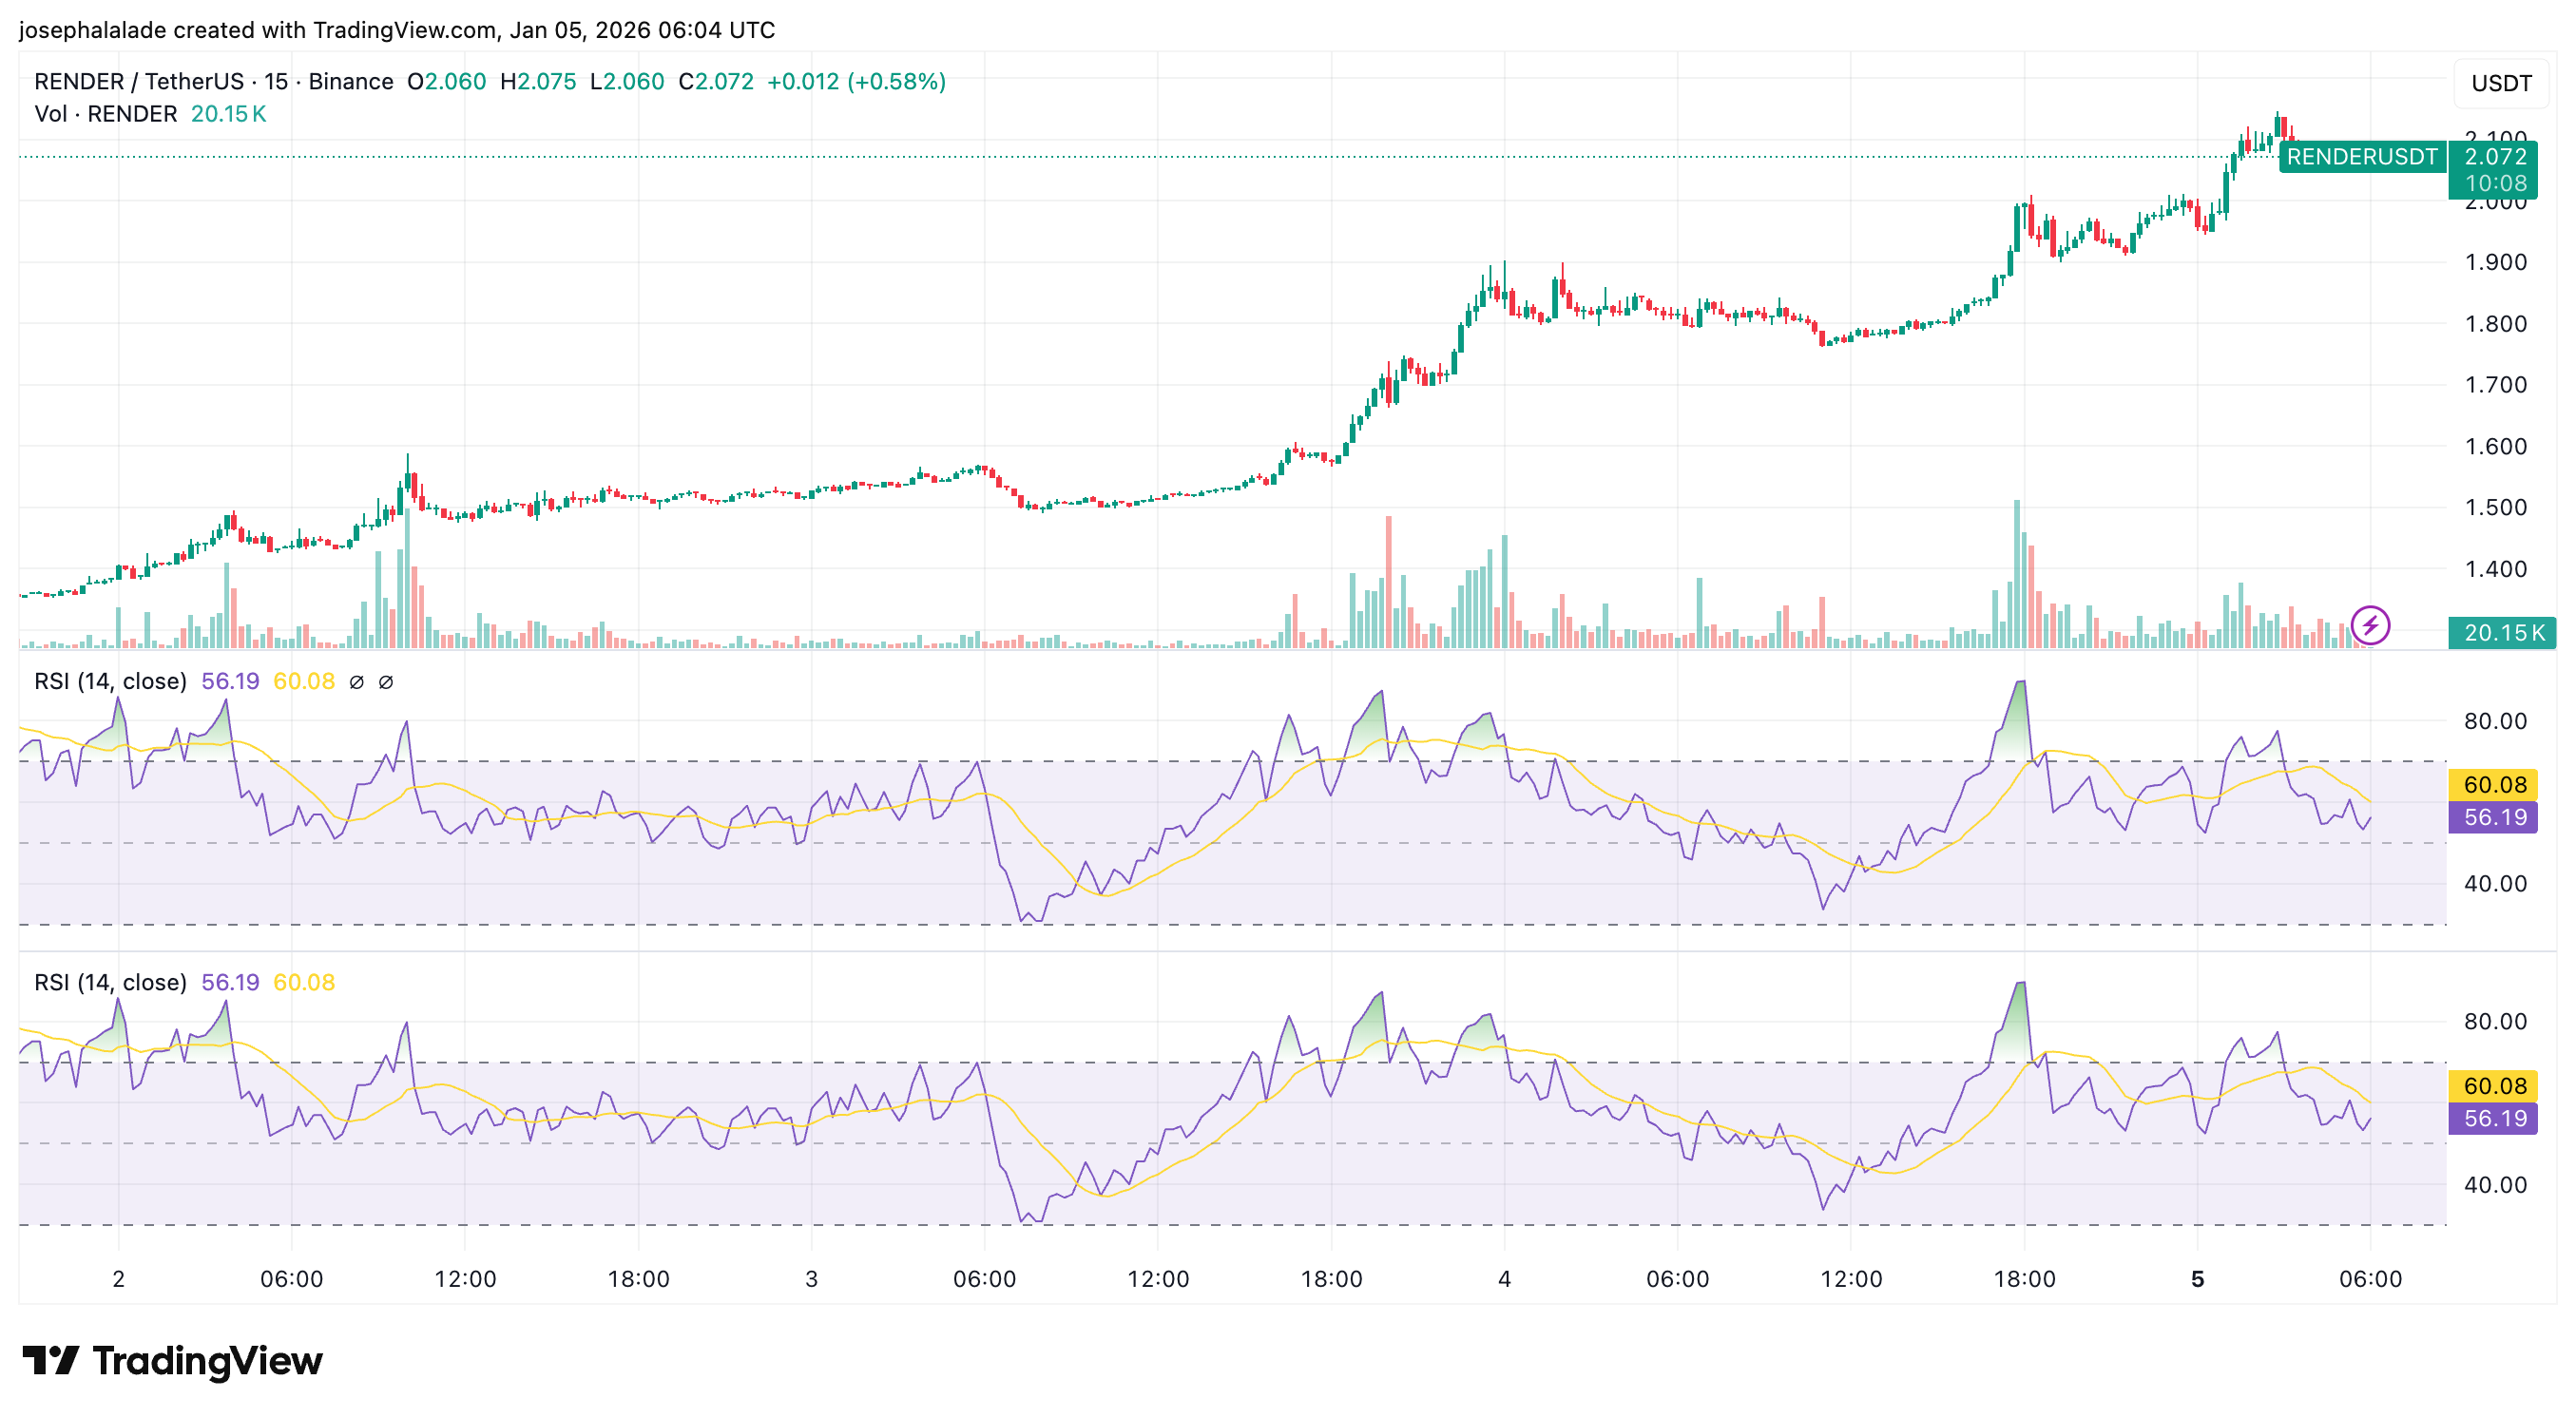
Task: Open the USDT currency selector
Action: [x=2501, y=83]
